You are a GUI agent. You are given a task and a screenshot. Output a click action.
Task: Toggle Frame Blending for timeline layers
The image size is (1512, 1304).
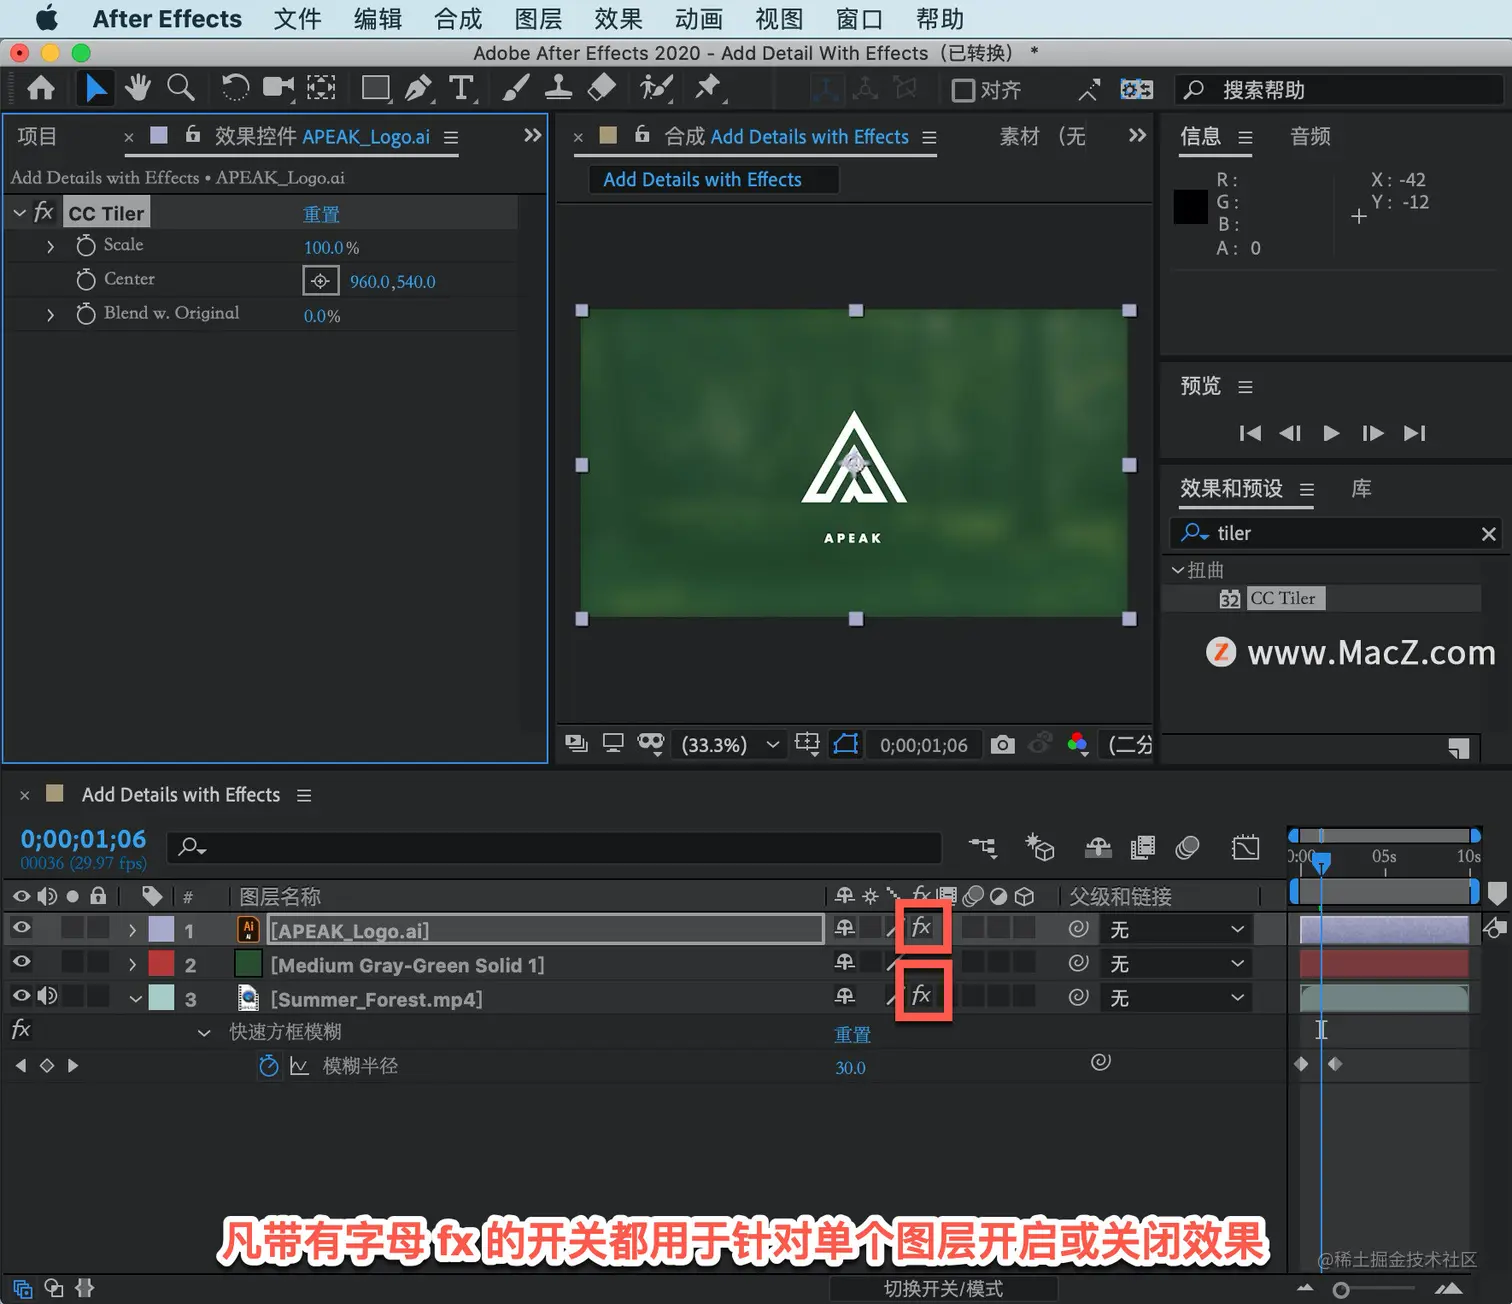click(x=1142, y=848)
